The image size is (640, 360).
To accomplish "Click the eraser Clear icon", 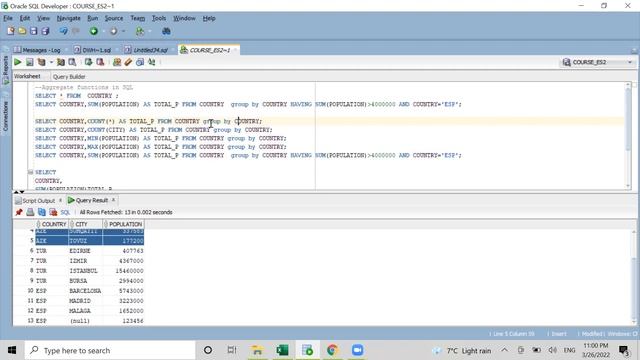I will 128,62.
